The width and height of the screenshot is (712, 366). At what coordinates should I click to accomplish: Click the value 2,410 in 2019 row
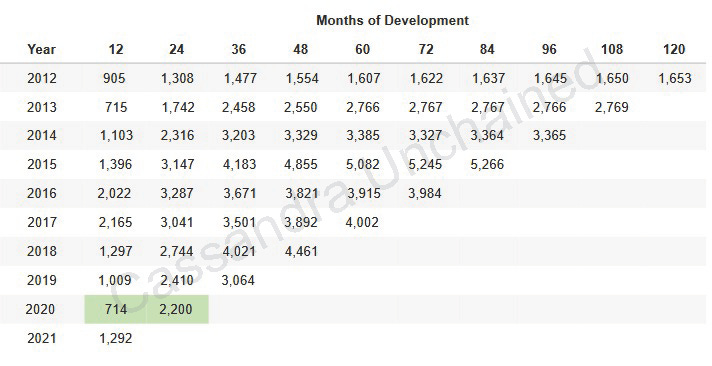tap(176, 280)
